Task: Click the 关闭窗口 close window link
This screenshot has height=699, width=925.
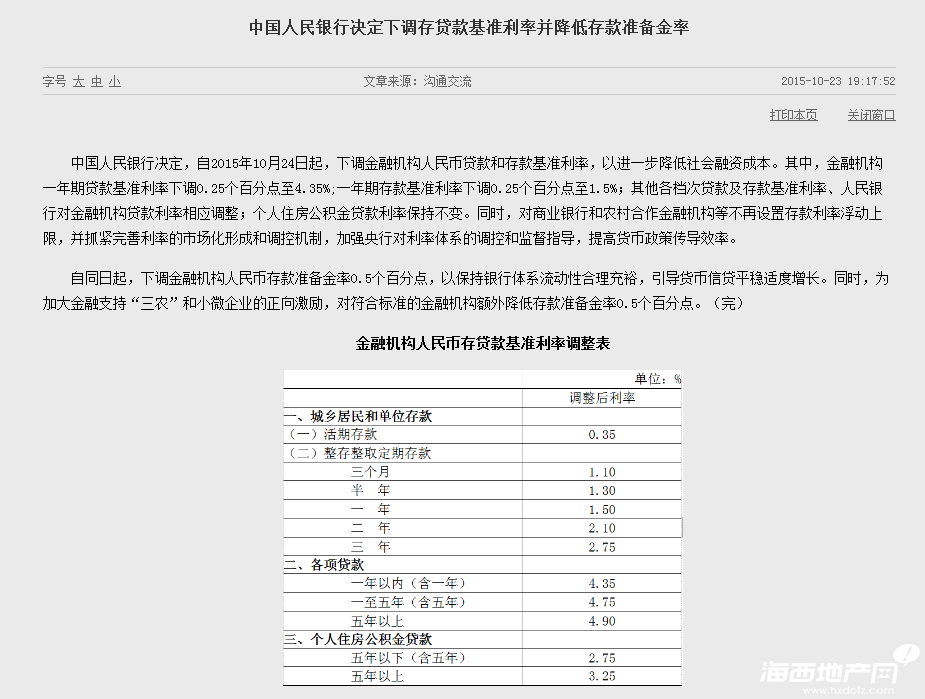Action: (871, 115)
